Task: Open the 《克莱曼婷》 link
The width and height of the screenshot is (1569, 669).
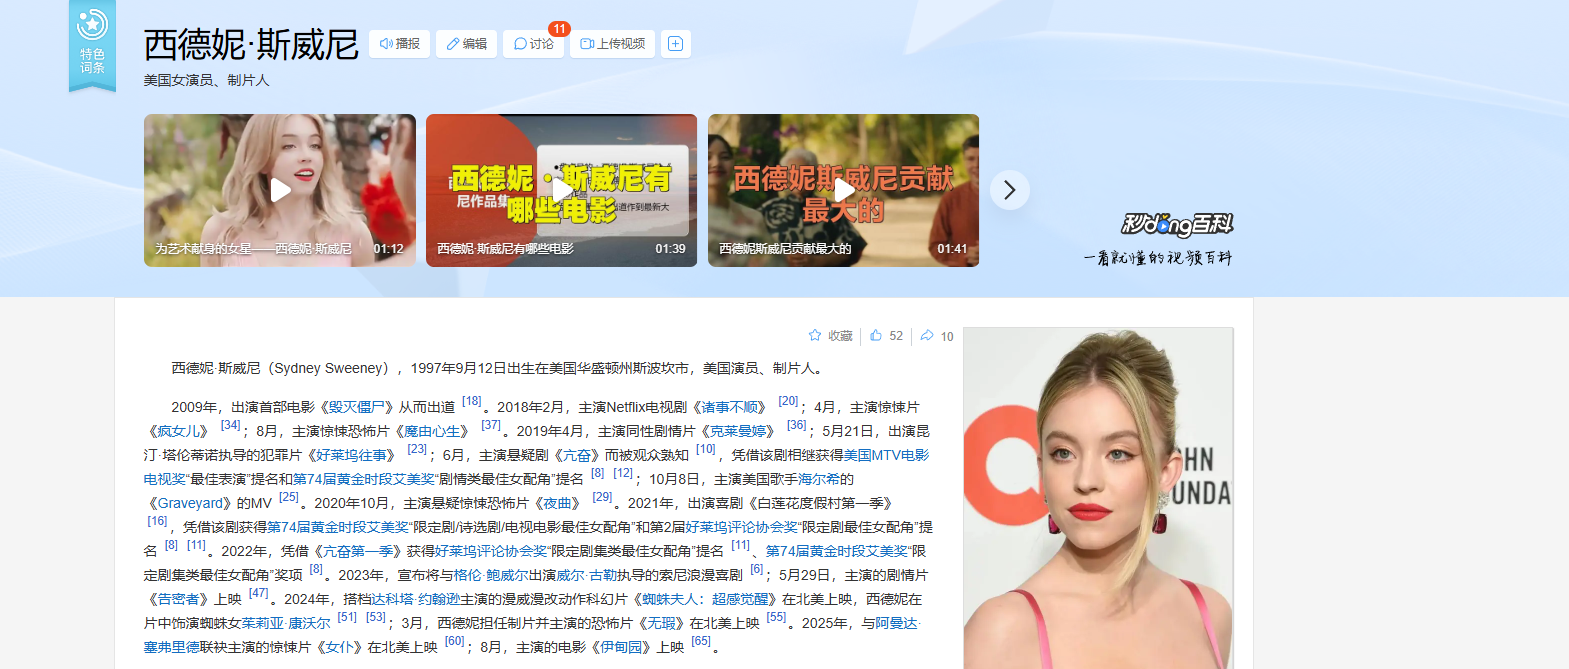Action: (x=738, y=431)
